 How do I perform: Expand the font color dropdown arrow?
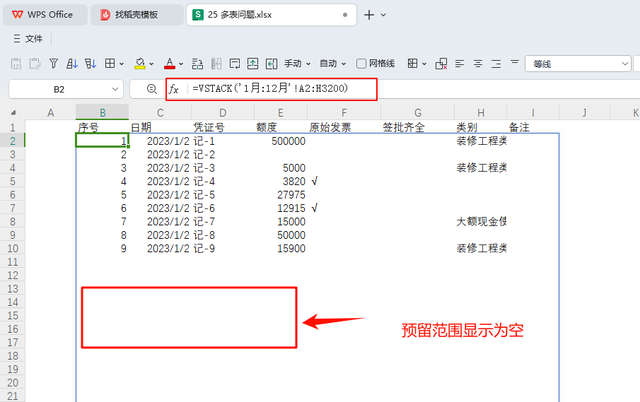pyautogui.click(x=181, y=64)
